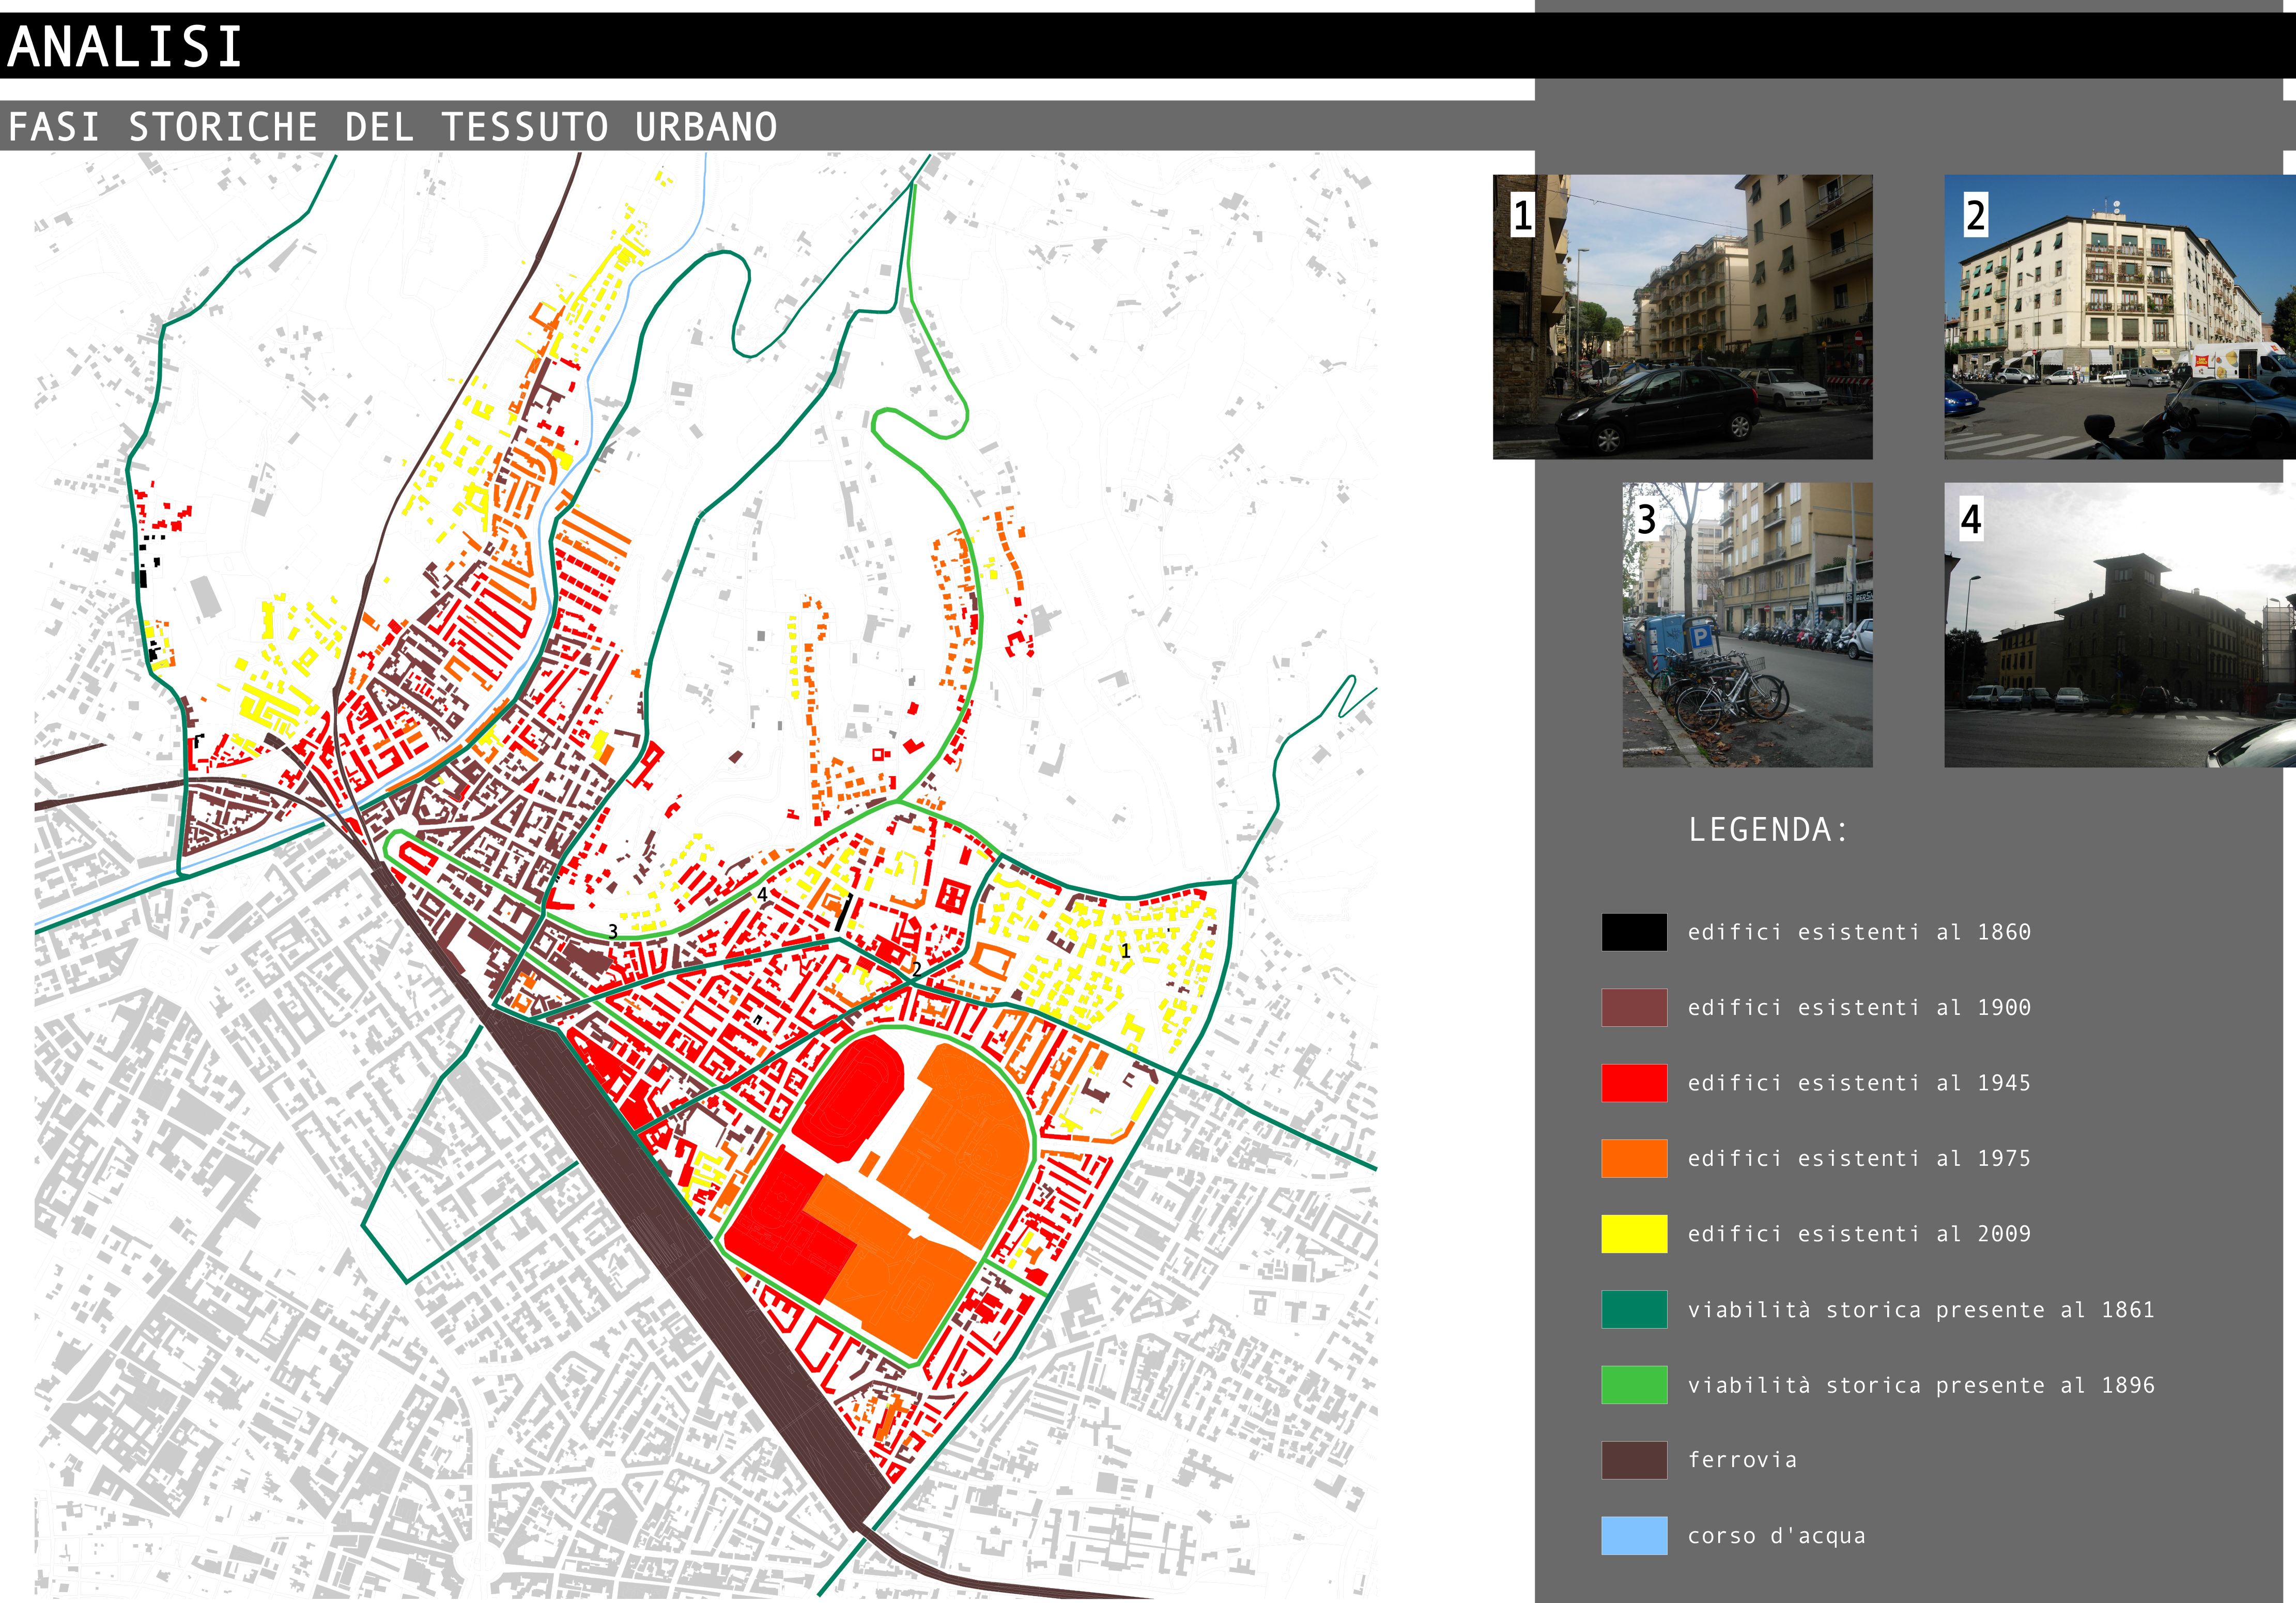This screenshot has width=2296, height=1603.
Task: Click the LEGENDA heading text
Action: (x=1768, y=830)
